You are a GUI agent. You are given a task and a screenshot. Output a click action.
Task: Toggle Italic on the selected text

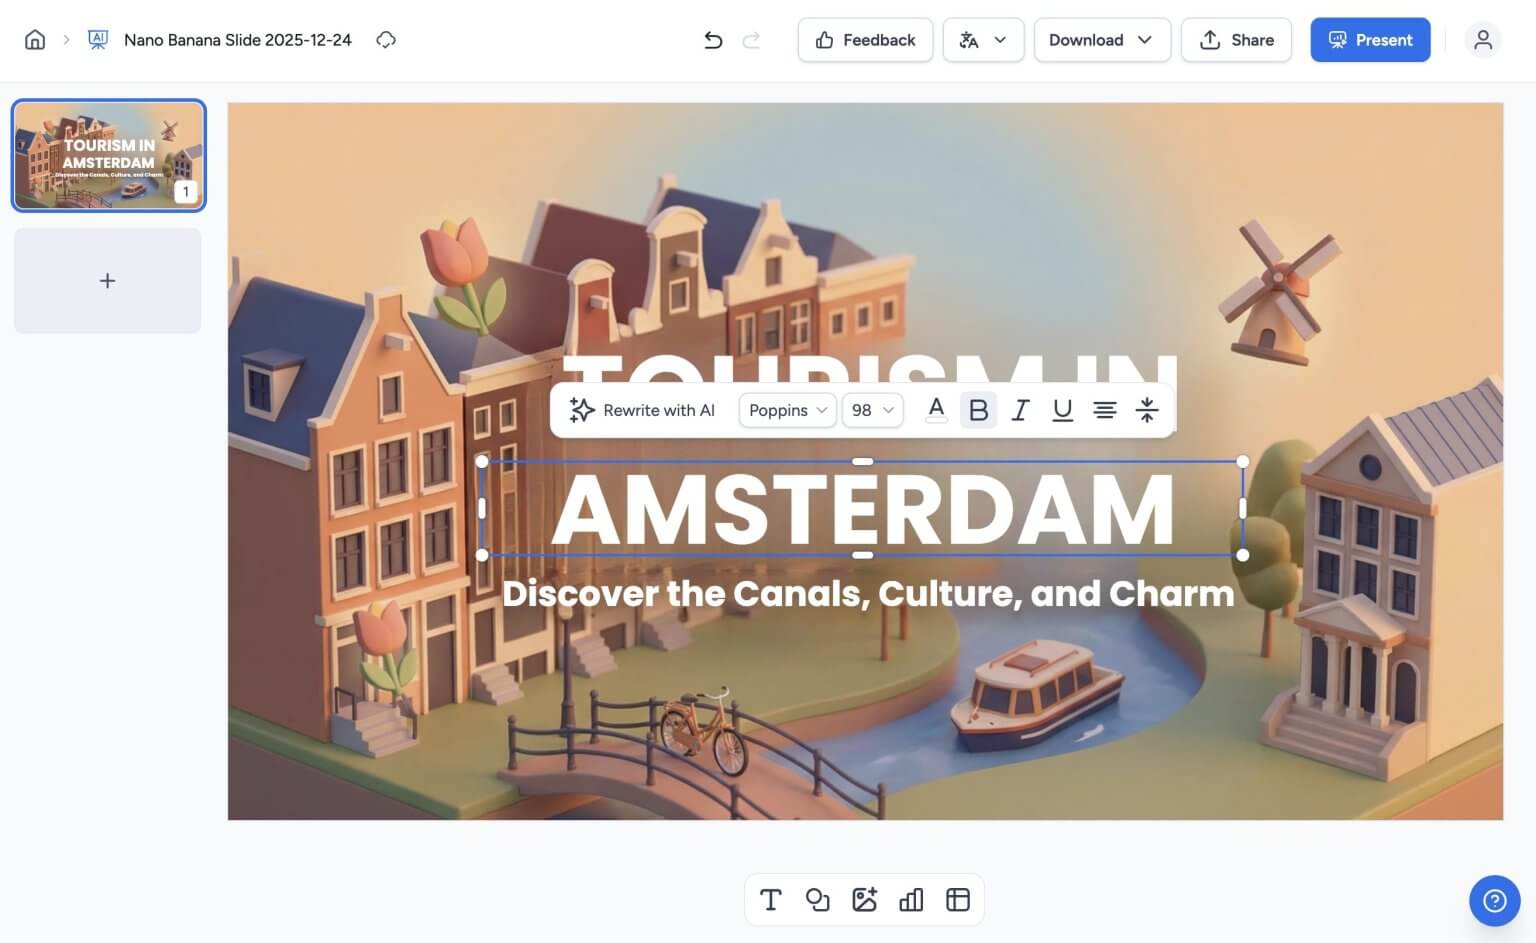(1020, 409)
